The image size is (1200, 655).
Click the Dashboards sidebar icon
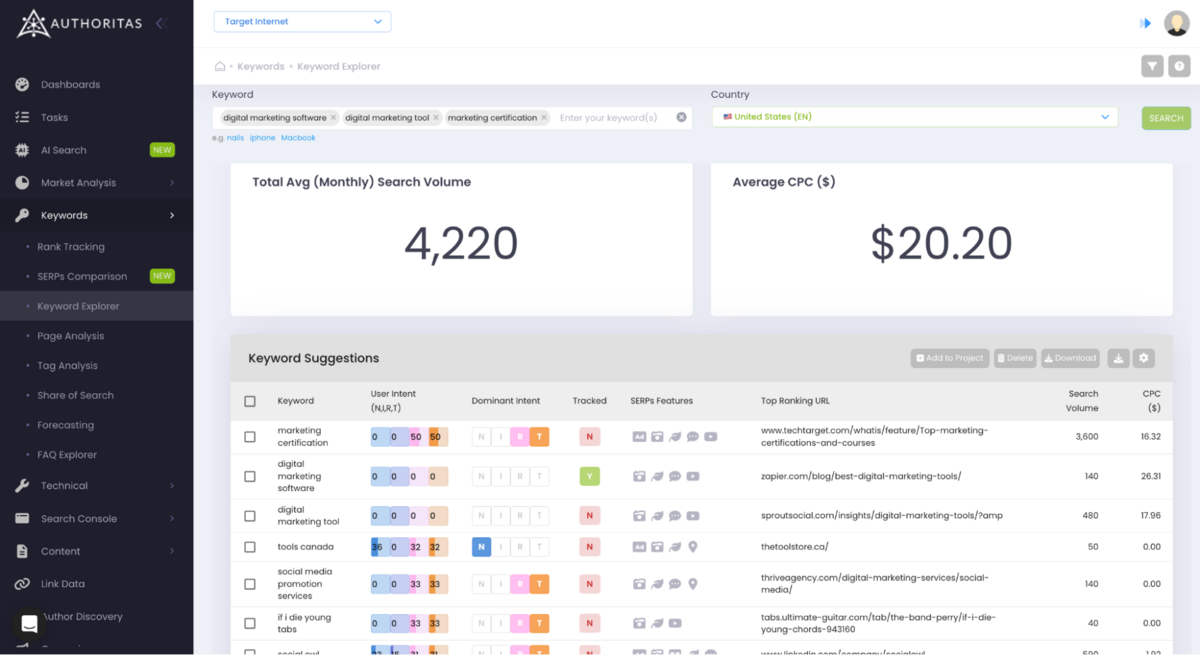coord(22,85)
